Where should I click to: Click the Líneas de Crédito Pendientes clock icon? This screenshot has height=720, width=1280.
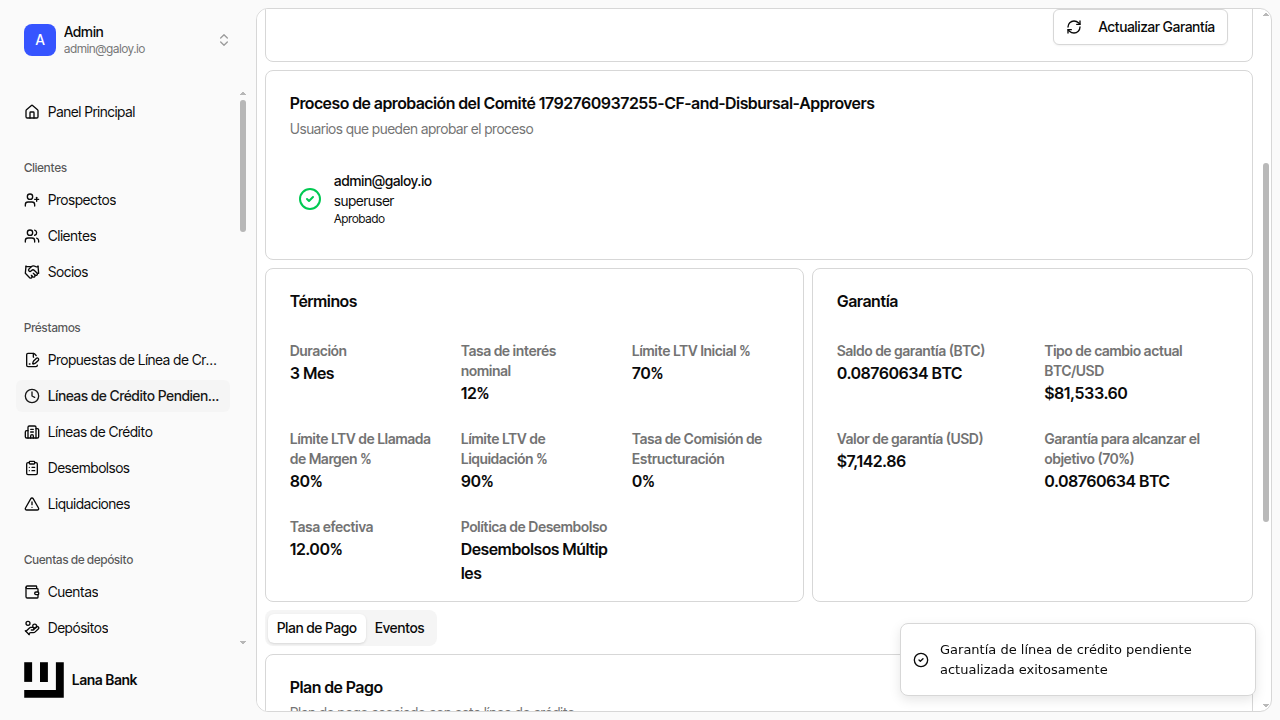pos(32,396)
